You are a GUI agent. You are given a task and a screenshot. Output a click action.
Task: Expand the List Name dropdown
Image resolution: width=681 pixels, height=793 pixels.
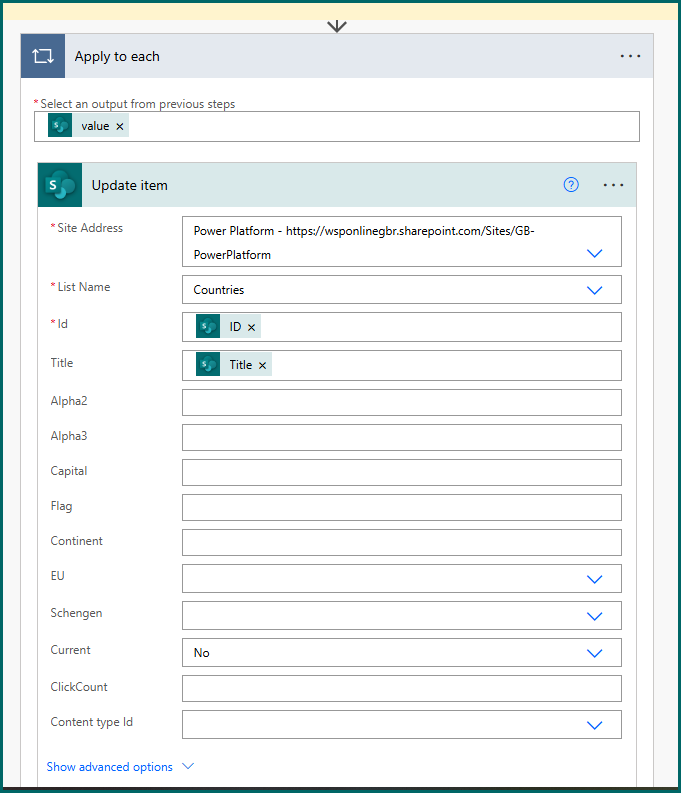point(595,290)
